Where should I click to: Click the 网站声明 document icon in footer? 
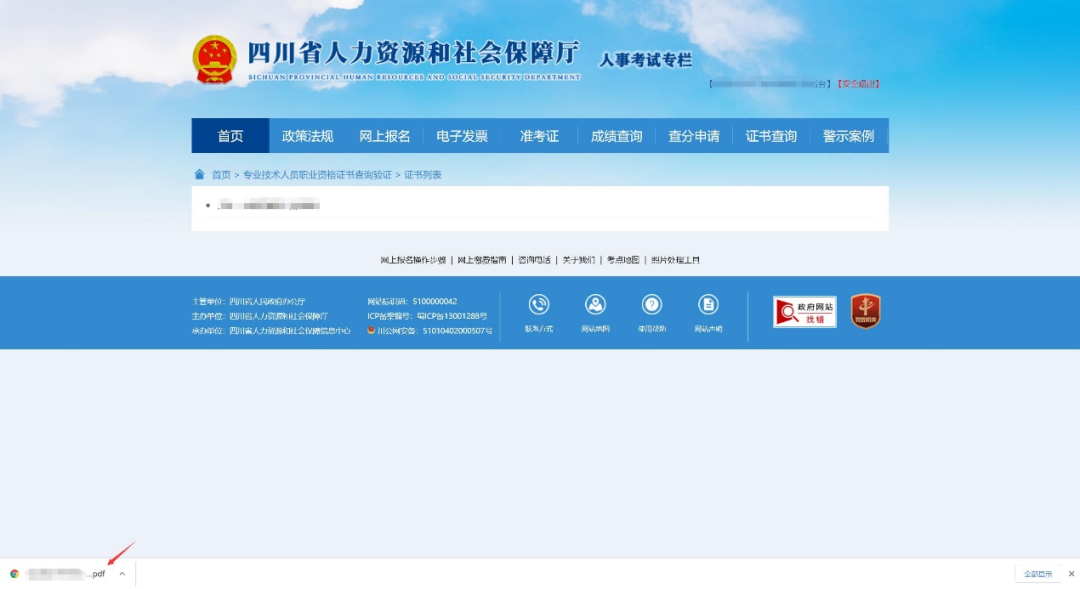pyautogui.click(x=708, y=305)
